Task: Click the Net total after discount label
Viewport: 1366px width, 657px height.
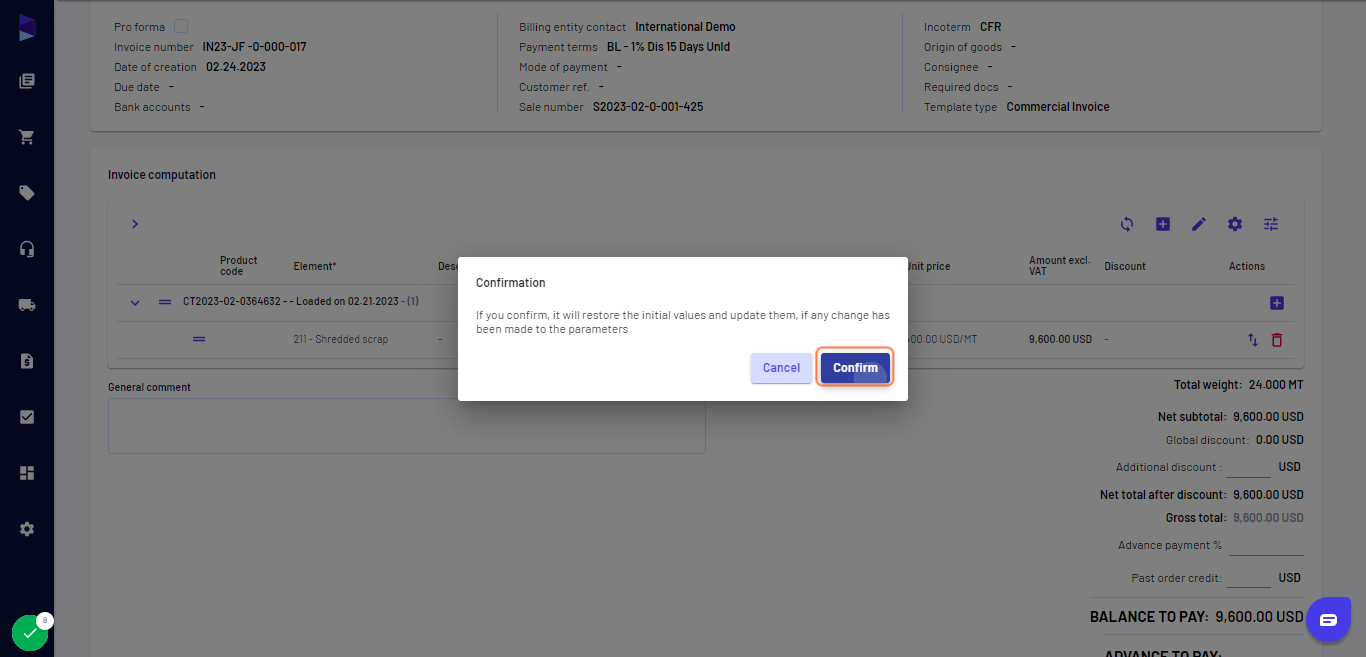Action: [1163, 495]
